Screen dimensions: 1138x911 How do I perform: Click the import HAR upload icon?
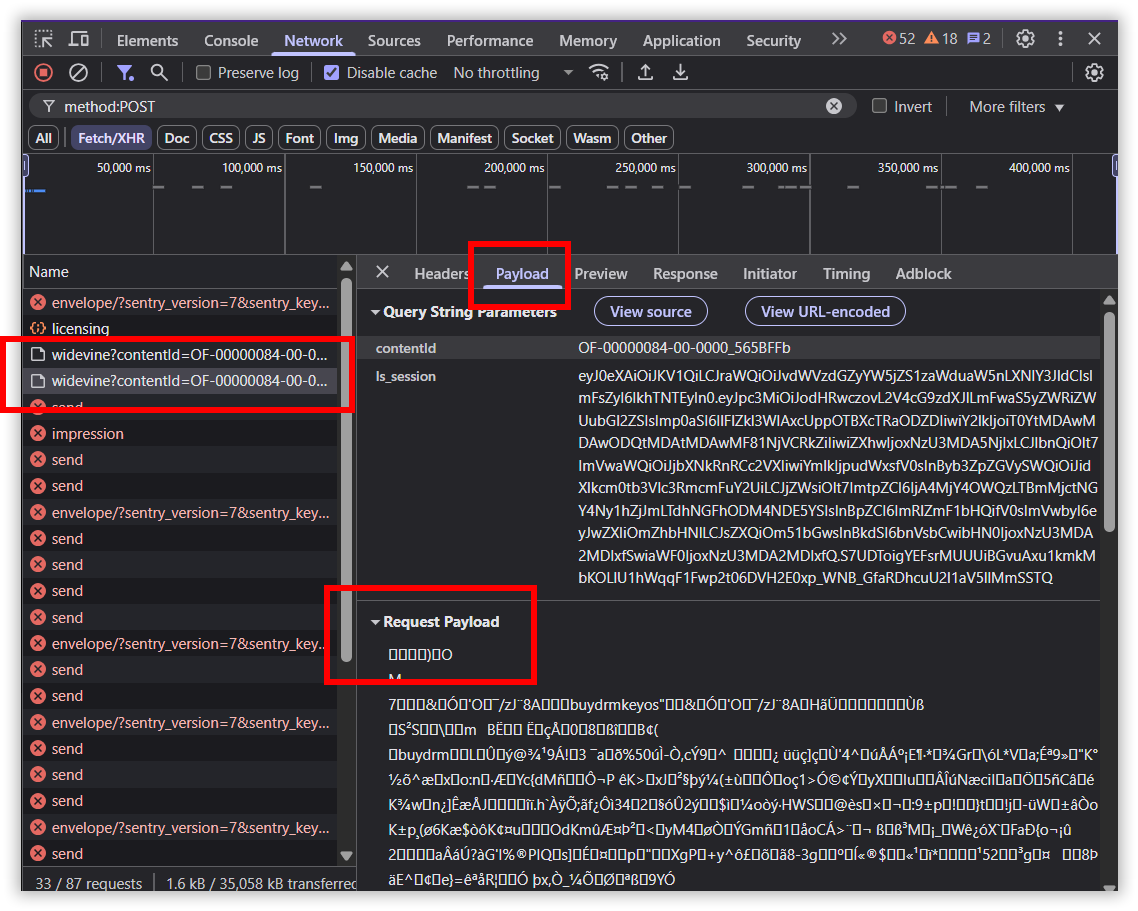(x=646, y=72)
